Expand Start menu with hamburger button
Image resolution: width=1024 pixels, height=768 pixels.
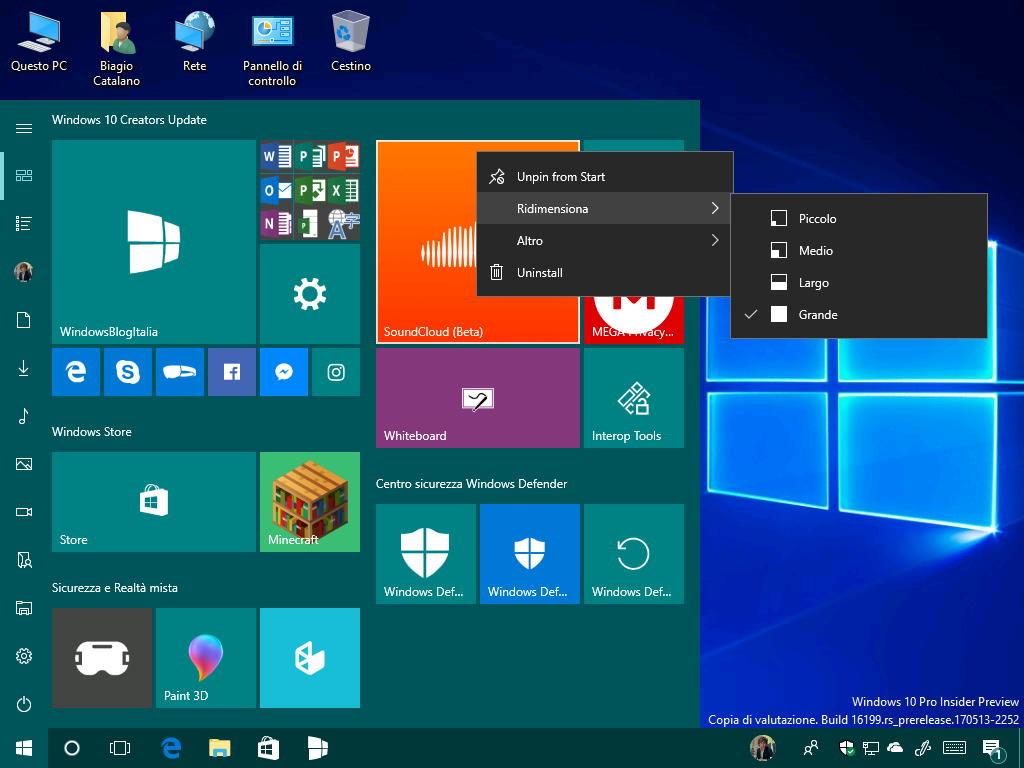click(24, 128)
